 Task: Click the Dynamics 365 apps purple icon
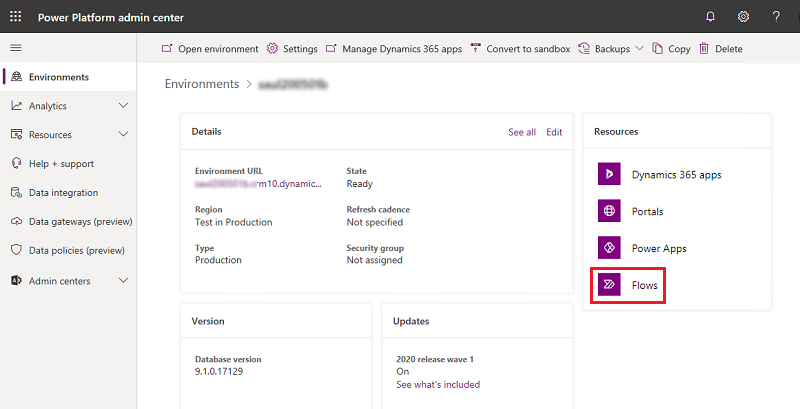click(x=609, y=174)
